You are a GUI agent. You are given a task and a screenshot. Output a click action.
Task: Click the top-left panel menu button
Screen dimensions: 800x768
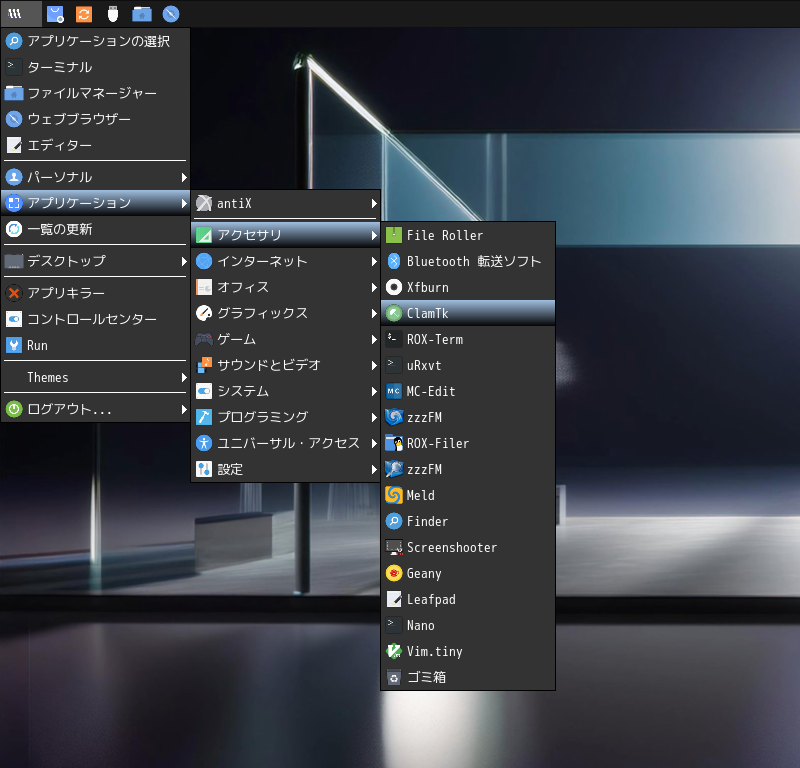[16, 14]
